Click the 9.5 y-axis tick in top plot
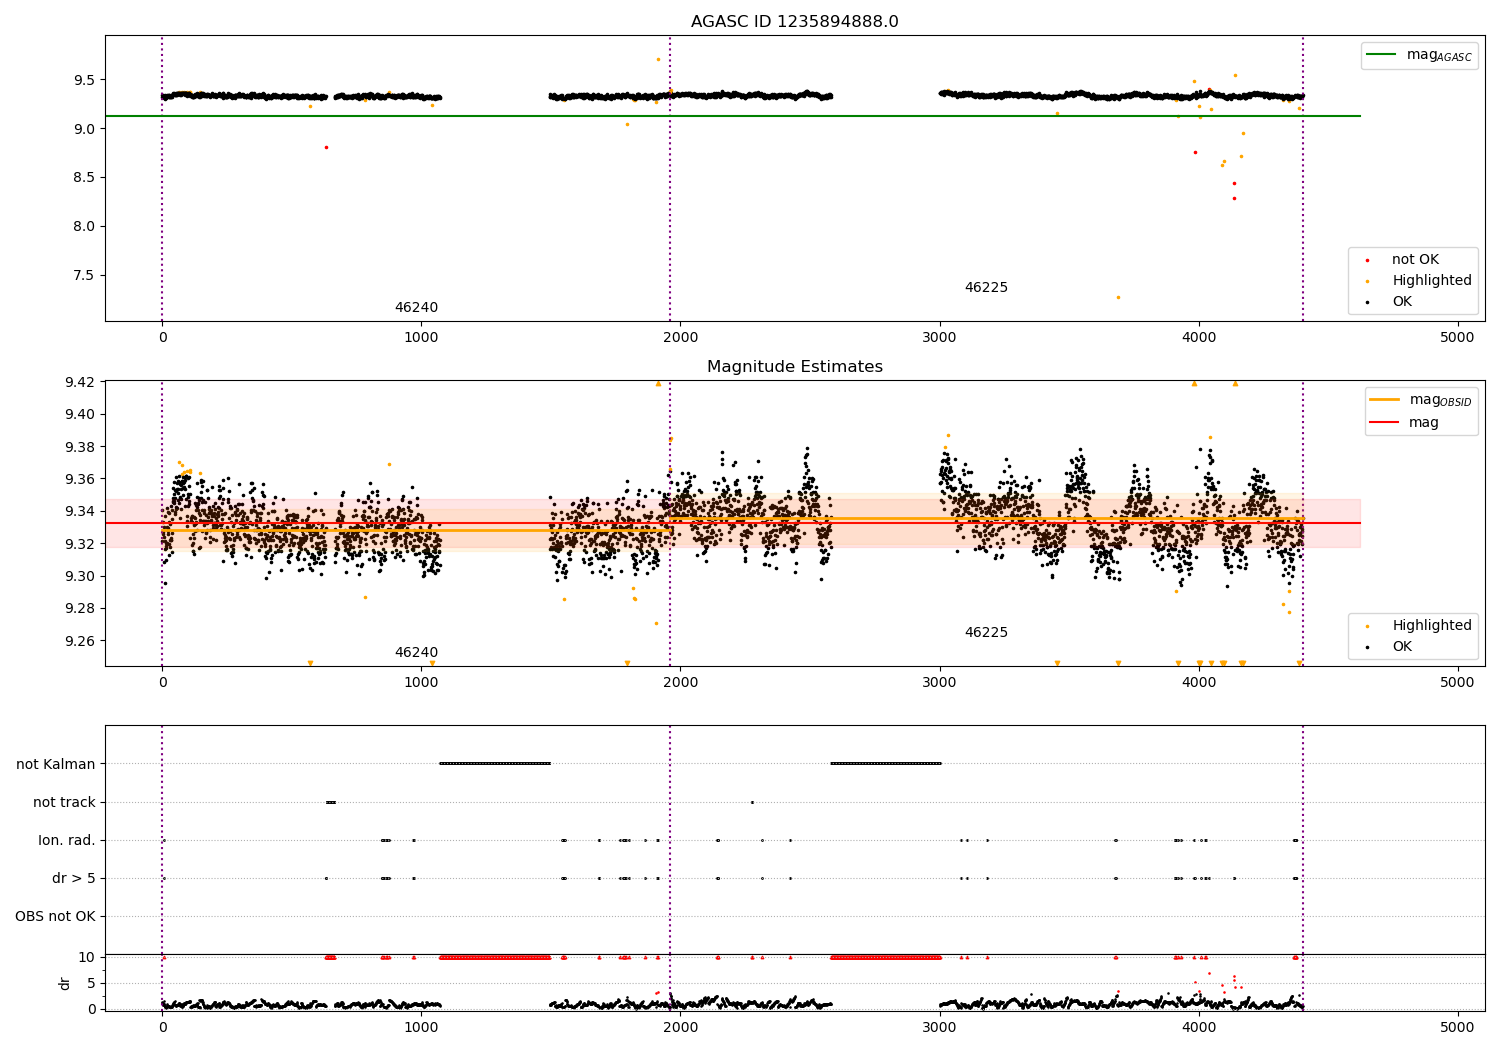Viewport: 1500px width, 1050px height. coord(84,80)
